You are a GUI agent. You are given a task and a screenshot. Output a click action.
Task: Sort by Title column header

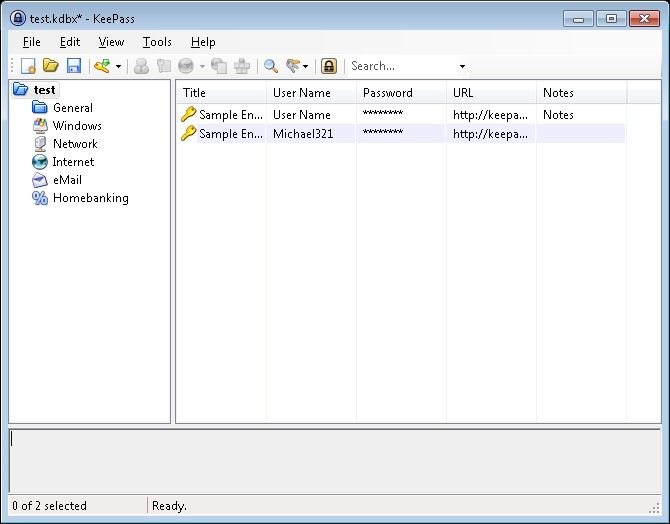pos(221,93)
